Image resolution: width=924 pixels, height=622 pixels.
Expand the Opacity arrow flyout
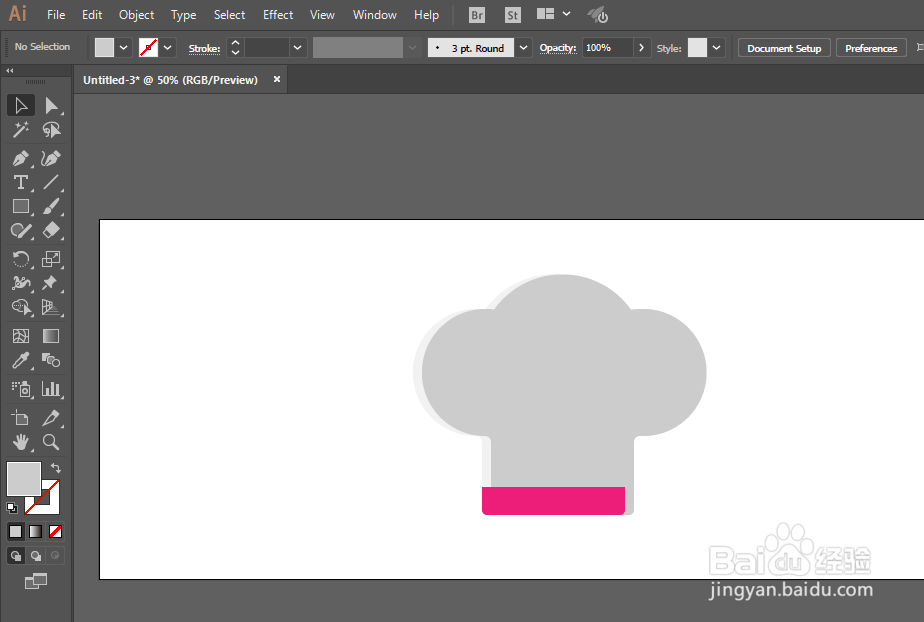coord(641,48)
